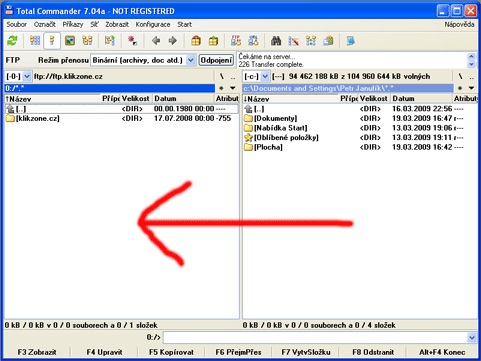
Task: Open the transfer mode Binární dropdown
Action: [143, 60]
